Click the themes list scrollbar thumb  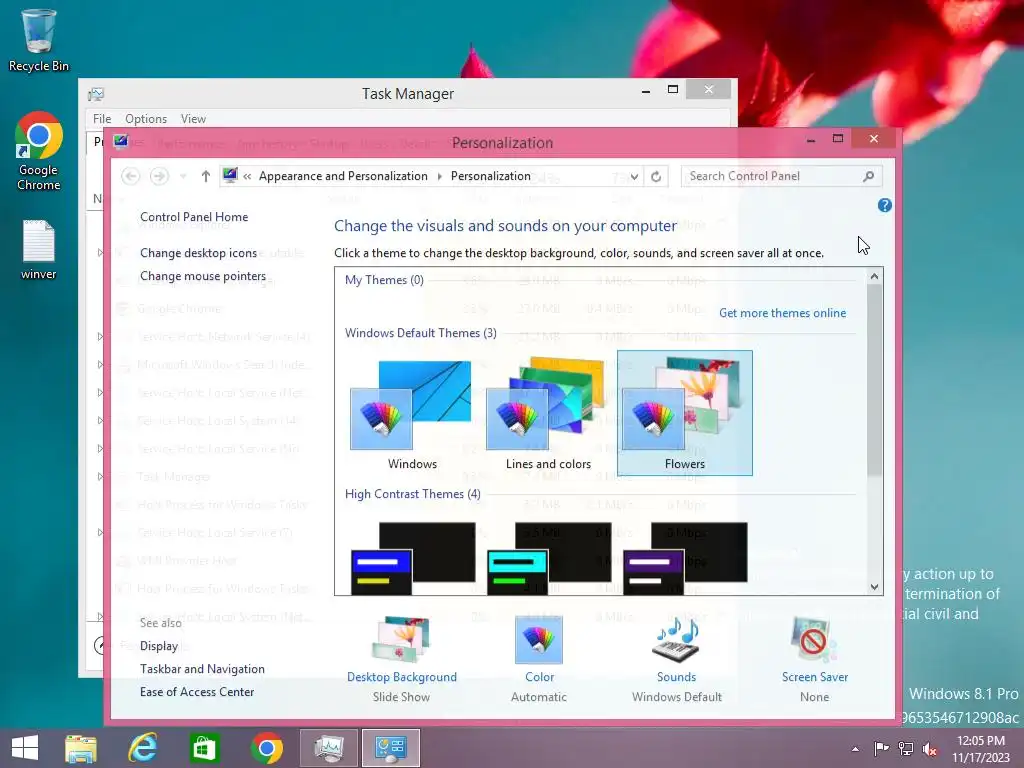pyautogui.click(x=874, y=380)
